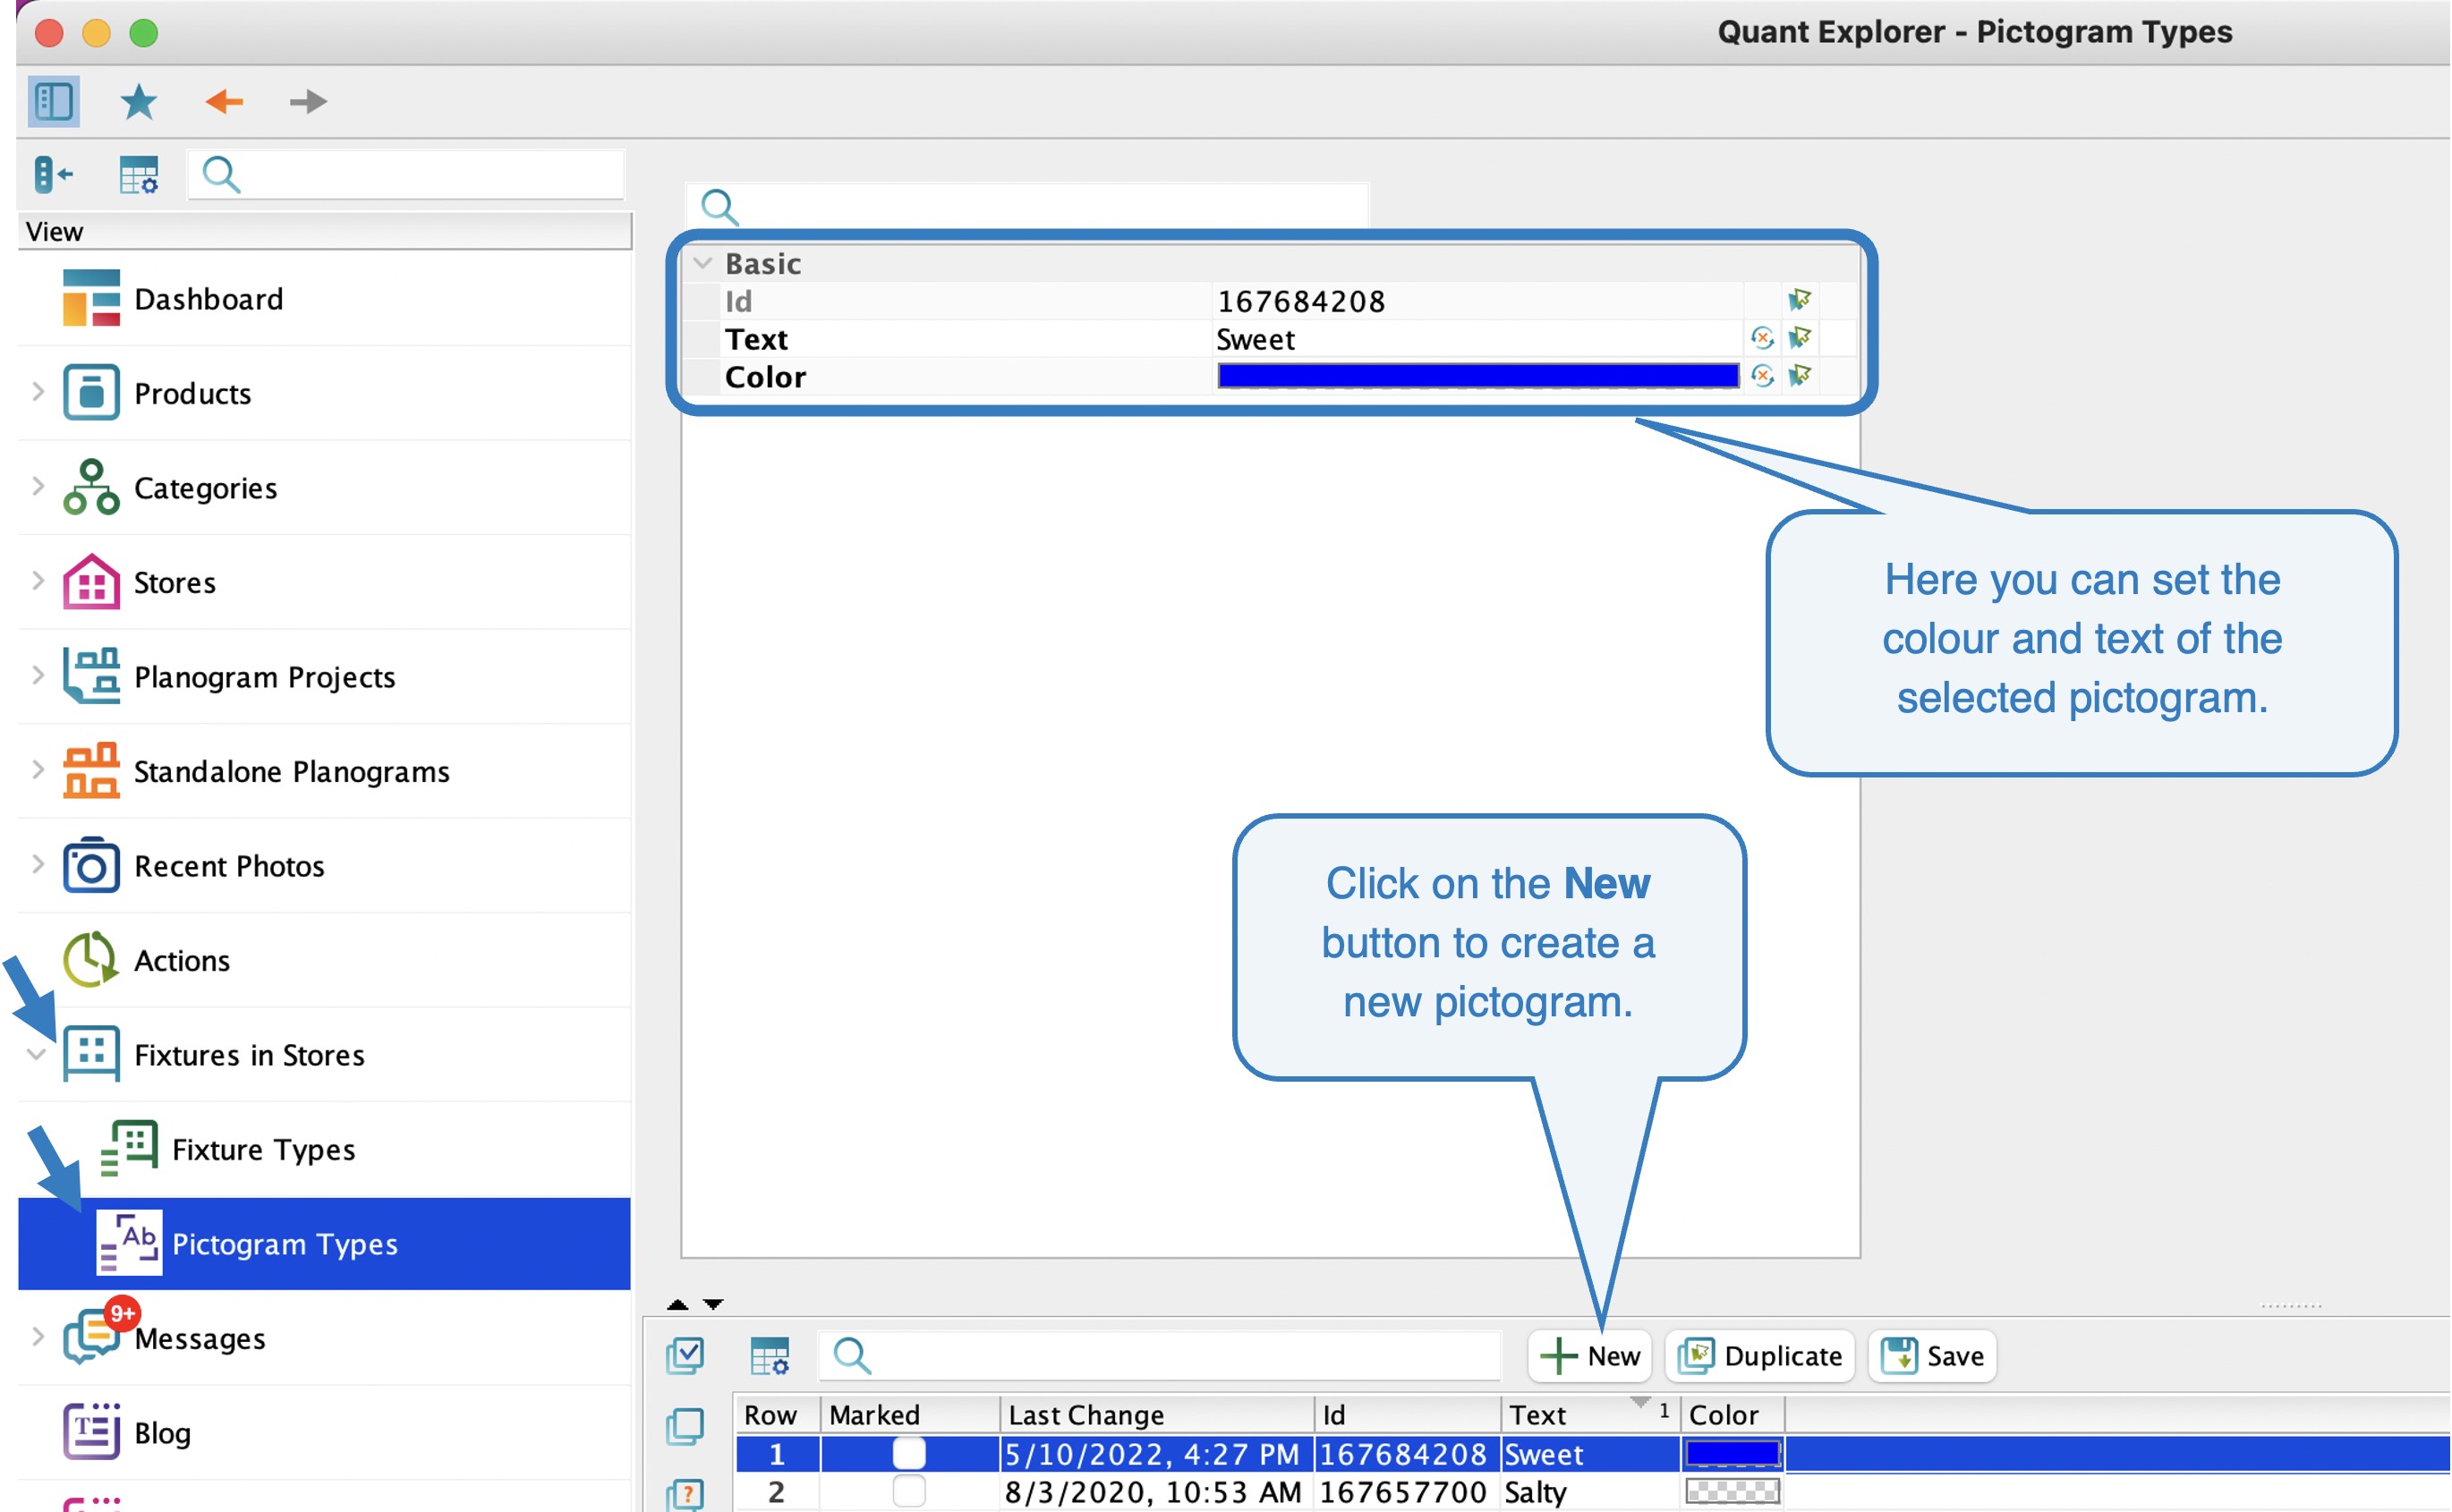
Task: Open favorites with the star icon
Action: [x=139, y=101]
